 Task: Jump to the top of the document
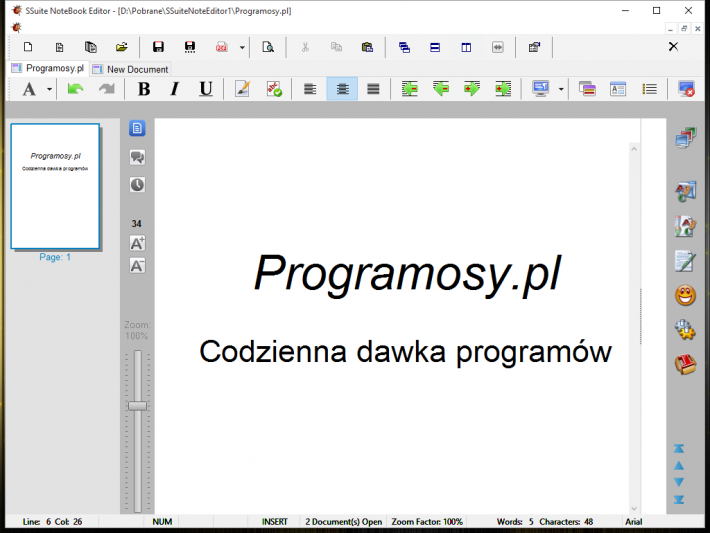click(x=679, y=449)
